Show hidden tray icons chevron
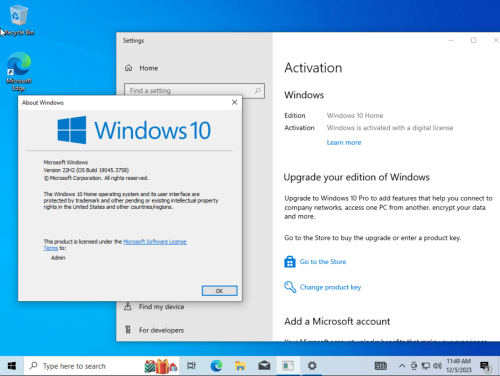 pyautogui.click(x=402, y=366)
